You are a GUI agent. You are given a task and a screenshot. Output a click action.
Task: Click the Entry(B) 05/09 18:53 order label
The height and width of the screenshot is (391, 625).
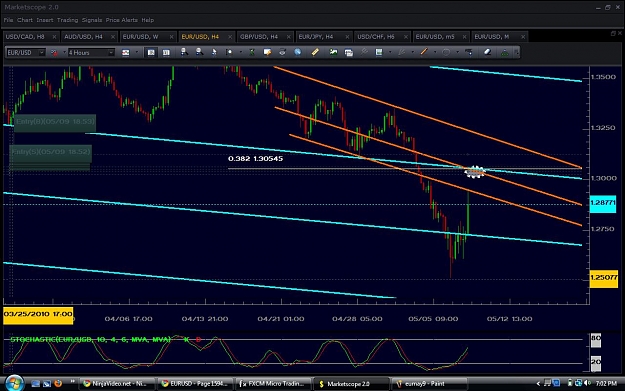pos(55,122)
